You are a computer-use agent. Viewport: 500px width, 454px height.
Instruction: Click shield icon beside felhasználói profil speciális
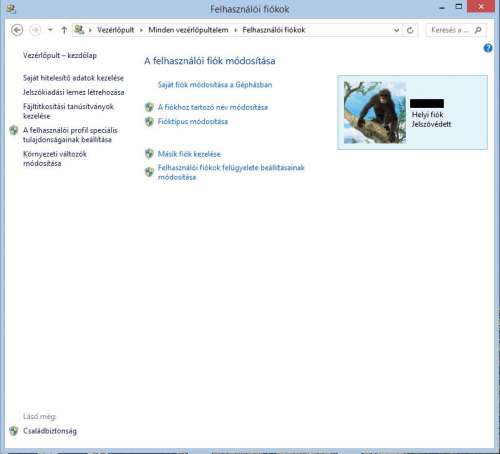click(x=14, y=130)
